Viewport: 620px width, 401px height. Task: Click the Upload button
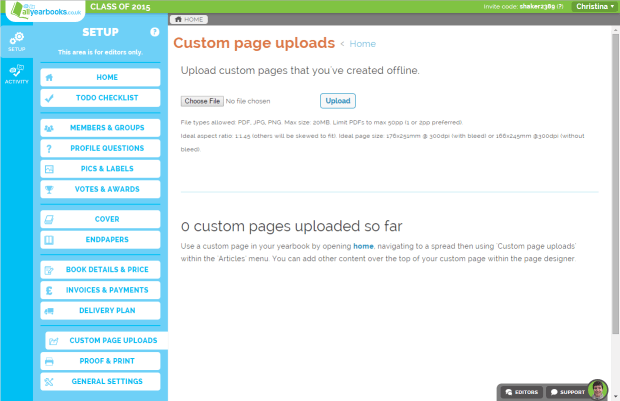click(338, 101)
